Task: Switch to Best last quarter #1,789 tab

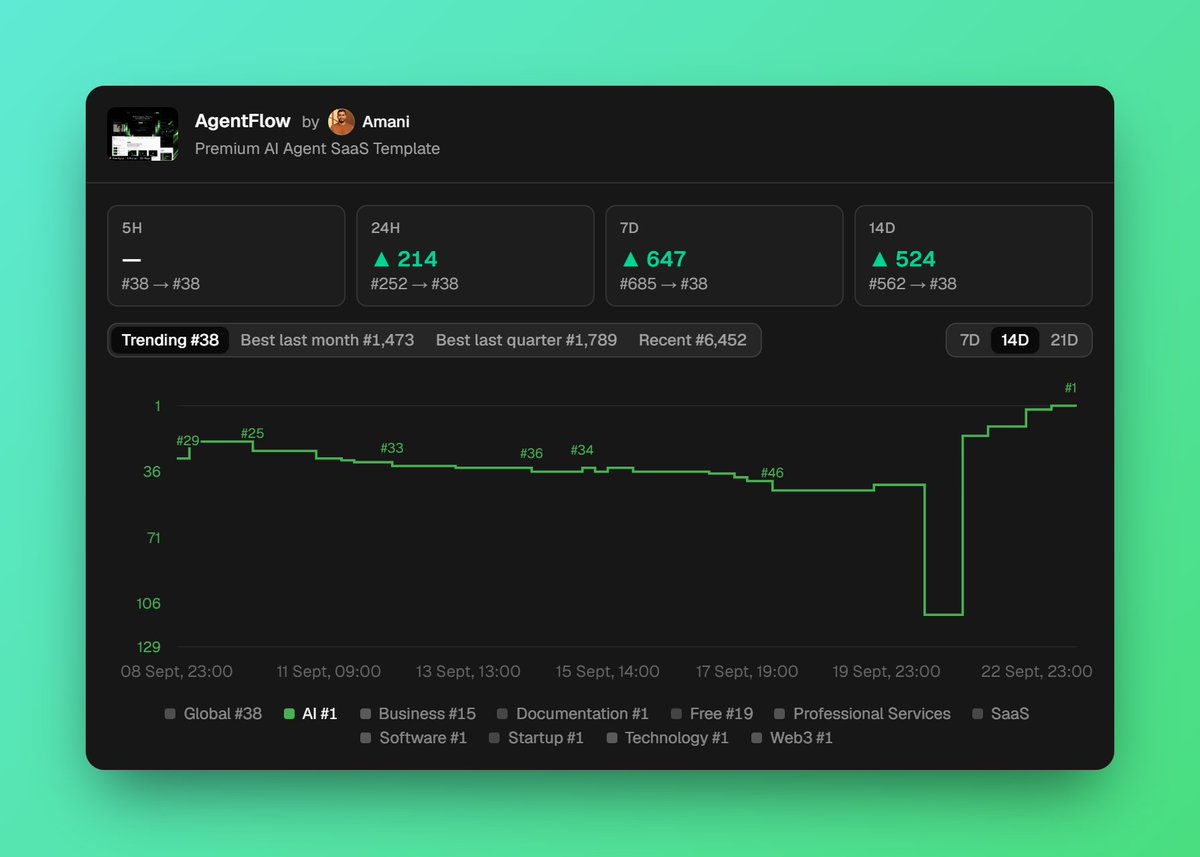Action: pos(526,340)
